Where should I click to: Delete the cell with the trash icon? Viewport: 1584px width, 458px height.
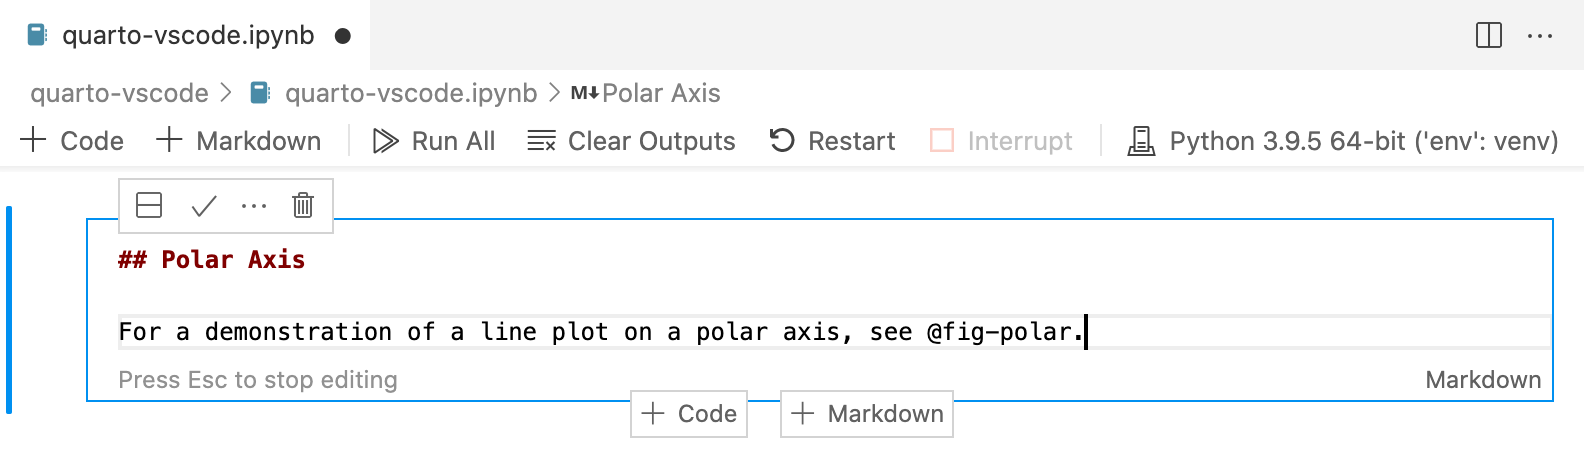(303, 206)
